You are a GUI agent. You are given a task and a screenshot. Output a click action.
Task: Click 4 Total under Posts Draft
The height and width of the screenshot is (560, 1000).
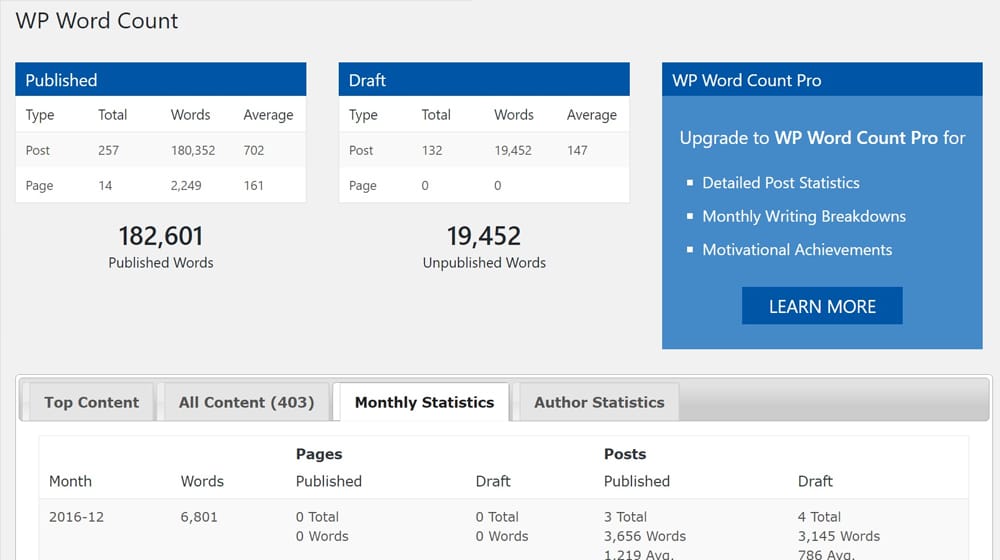tap(819, 517)
